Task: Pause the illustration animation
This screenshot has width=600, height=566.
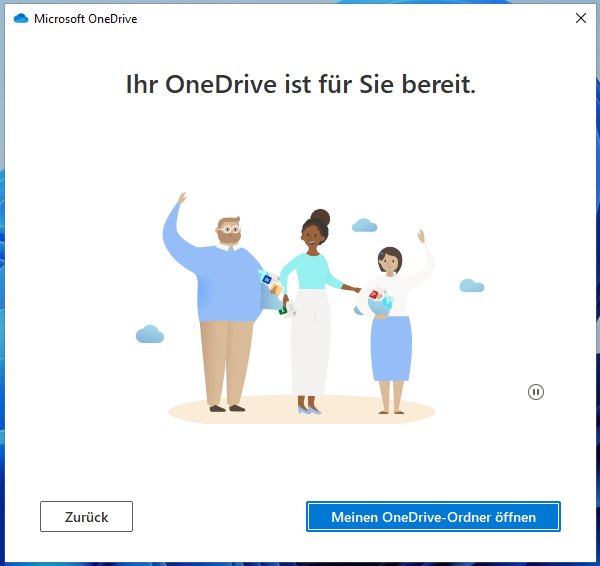Action: pos(535,392)
